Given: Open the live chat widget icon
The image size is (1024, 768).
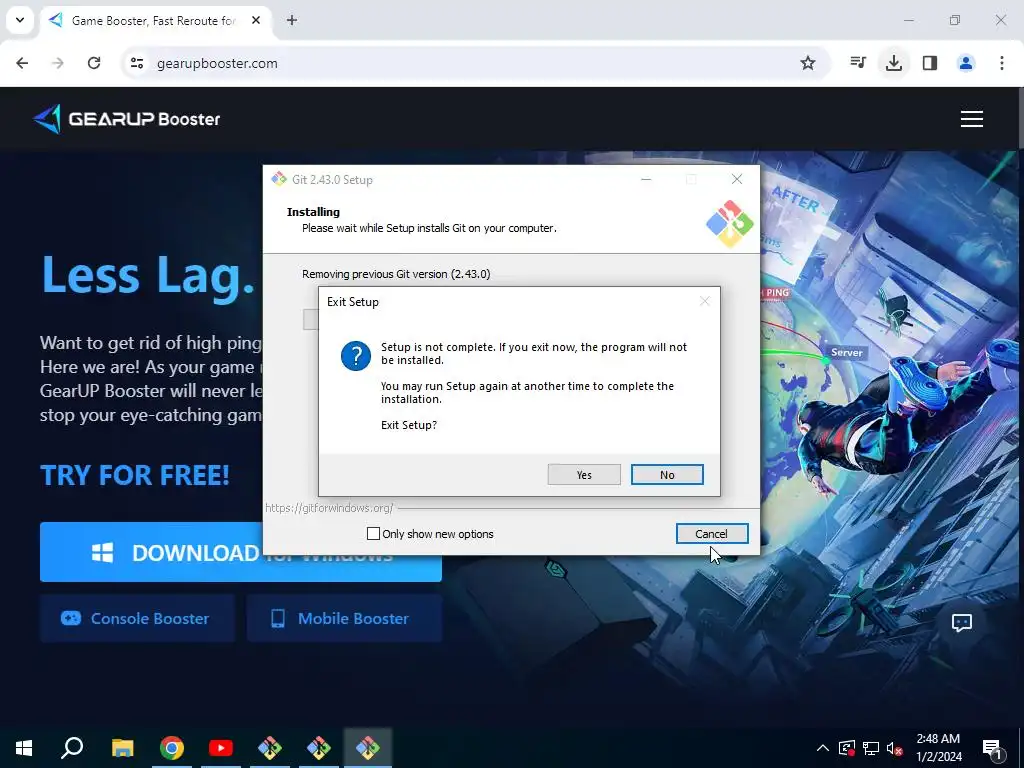Looking at the screenshot, I should coord(961,622).
